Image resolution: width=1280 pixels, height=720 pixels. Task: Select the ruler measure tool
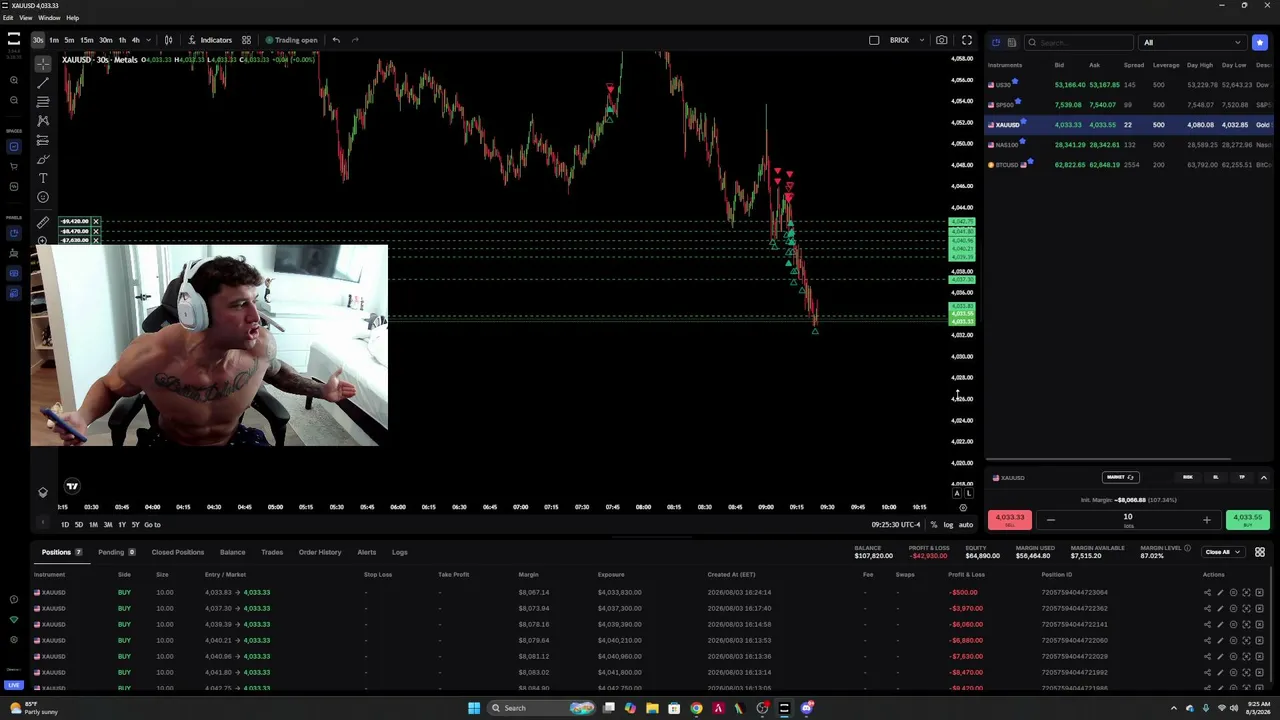(43, 222)
